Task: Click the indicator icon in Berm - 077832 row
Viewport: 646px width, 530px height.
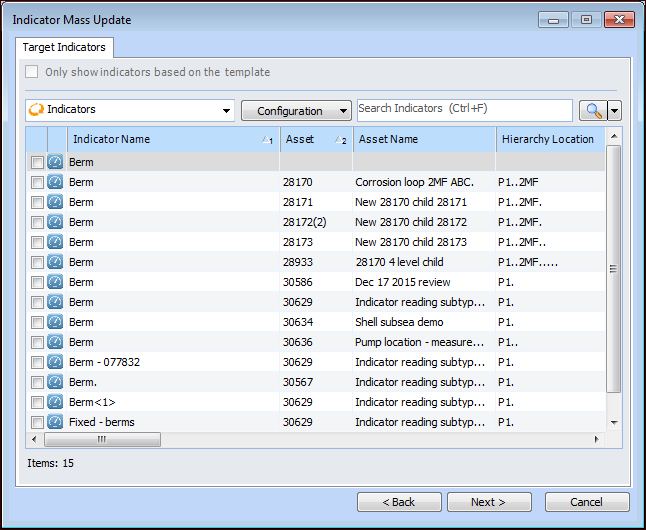Action: pos(55,362)
